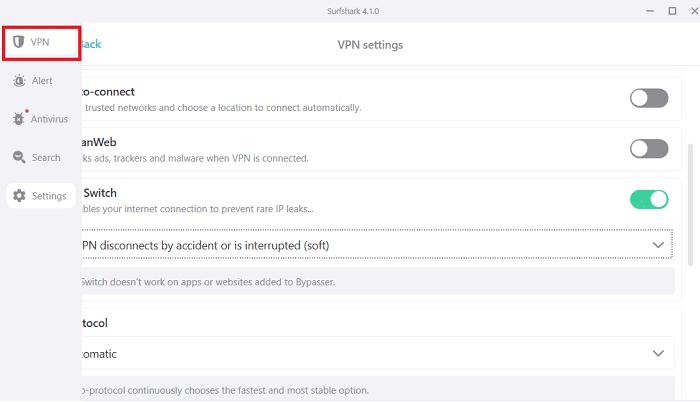This screenshot has height=402, width=700.
Task: Select the Settings label in sidebar
Action: pyautogui.click(x=48, y=196)
